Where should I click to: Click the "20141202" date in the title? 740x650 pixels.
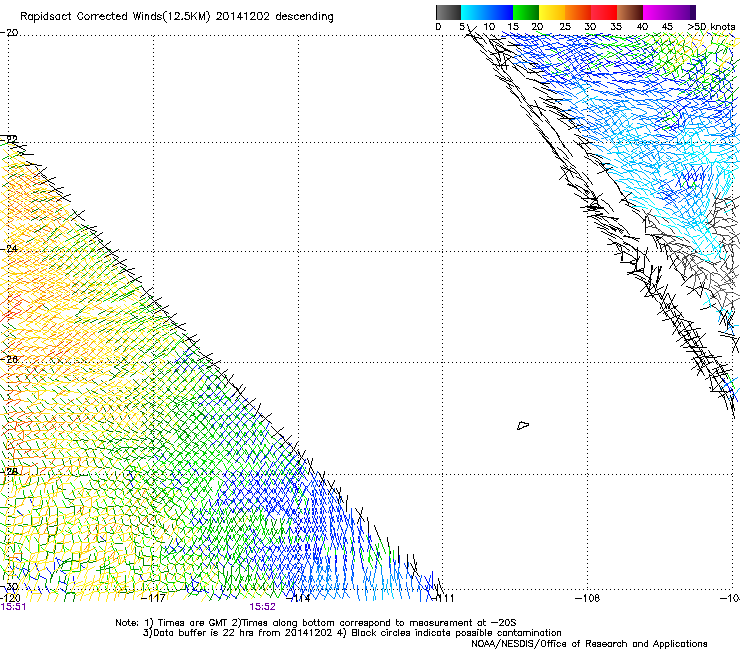(243, 17)
